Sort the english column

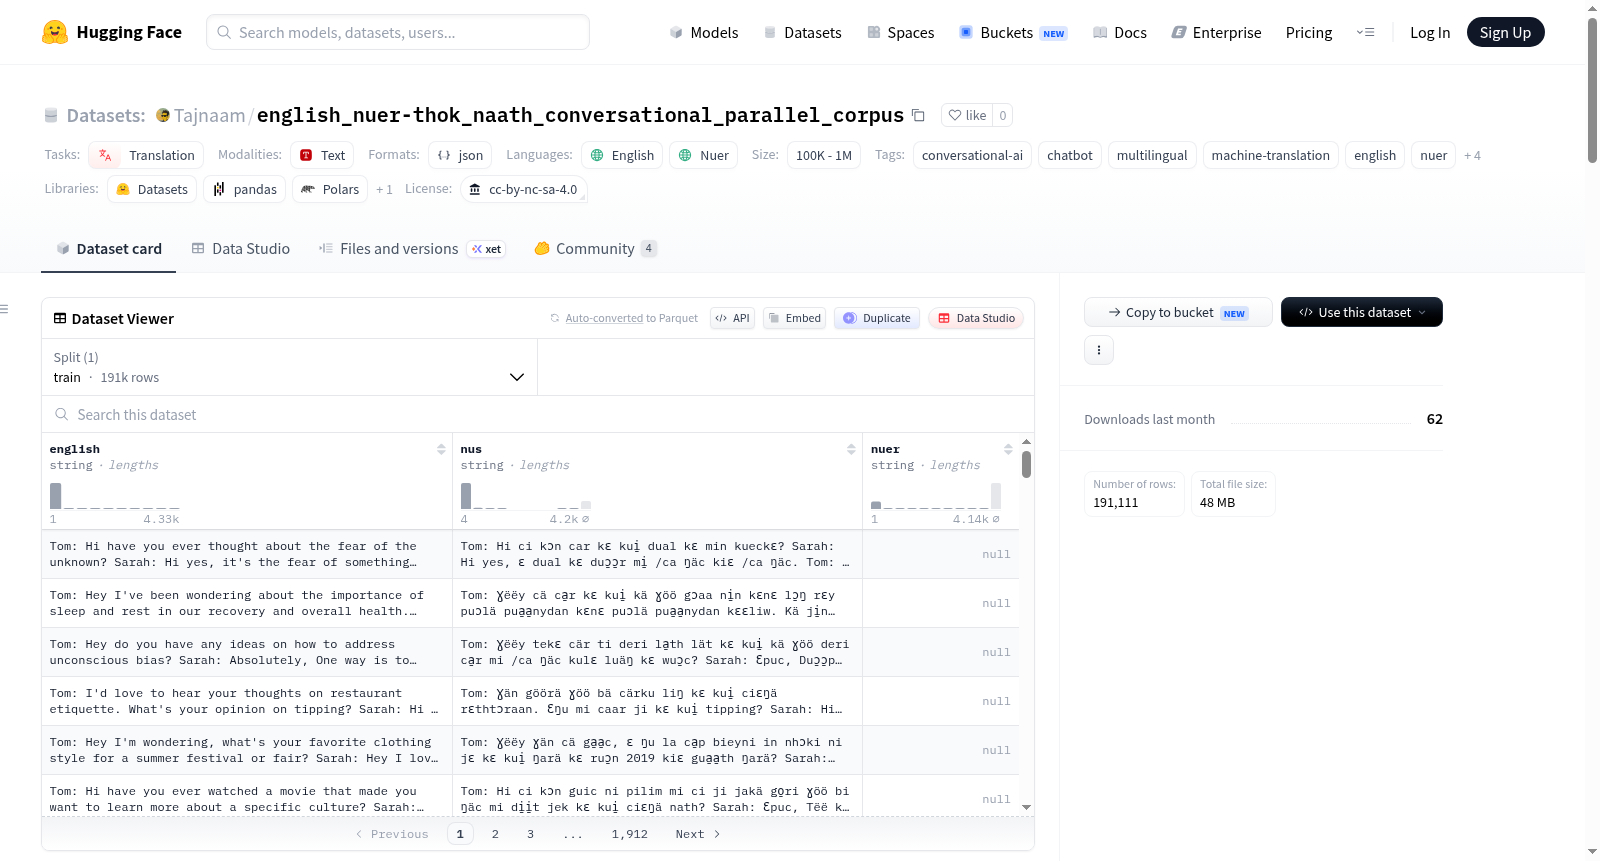coord(441,449)
